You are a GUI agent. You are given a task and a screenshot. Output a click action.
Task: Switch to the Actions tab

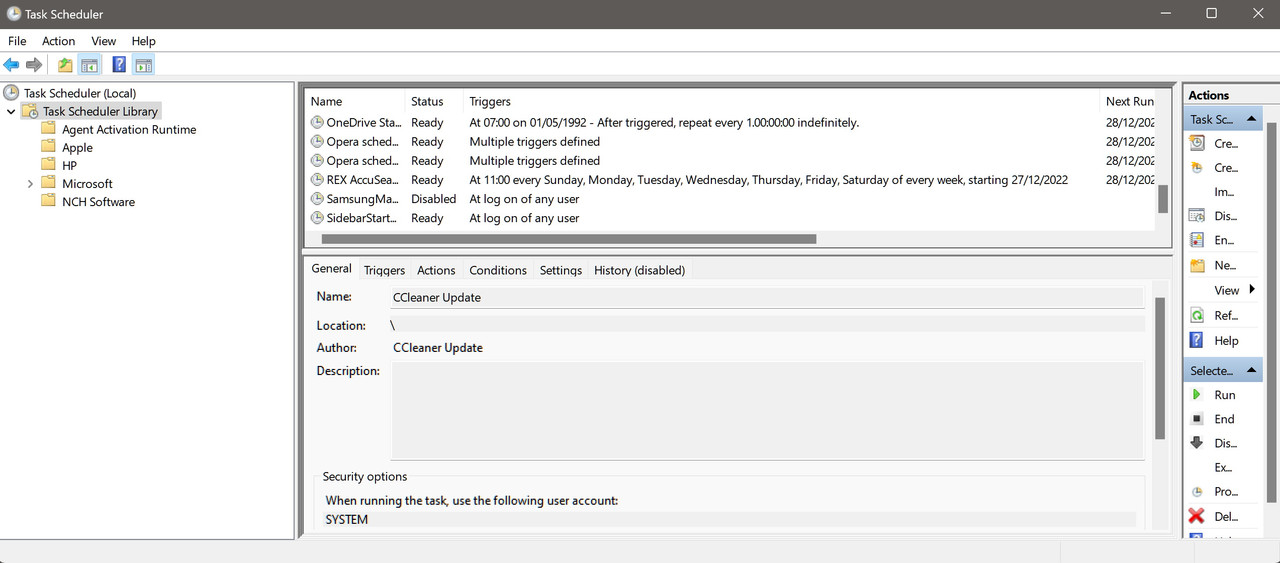[x=436, y=270]
